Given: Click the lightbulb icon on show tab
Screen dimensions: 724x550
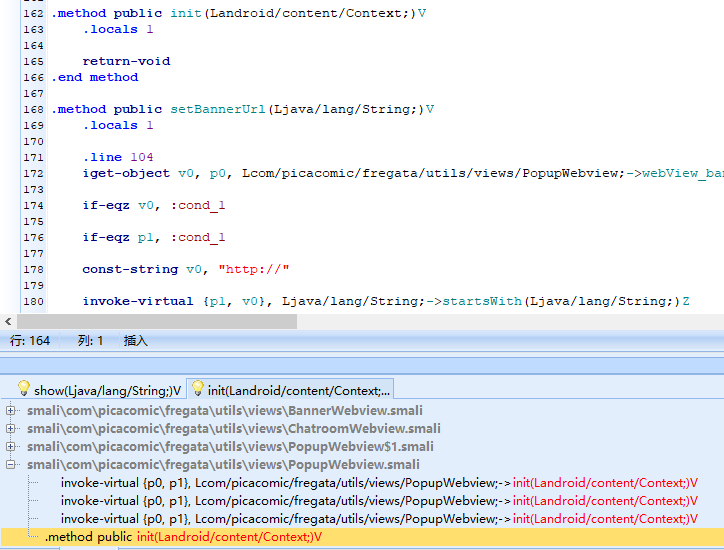Looking at the screenshot, I should tap(24, 388).
